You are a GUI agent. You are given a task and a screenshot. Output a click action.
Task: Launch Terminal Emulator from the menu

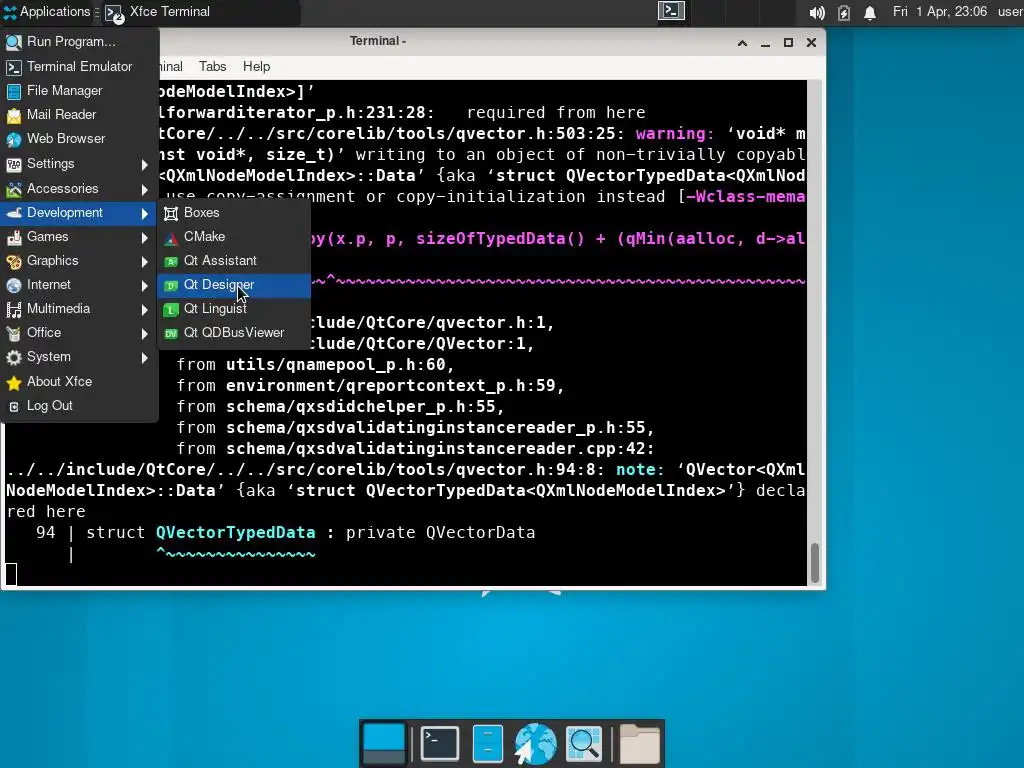79,67
